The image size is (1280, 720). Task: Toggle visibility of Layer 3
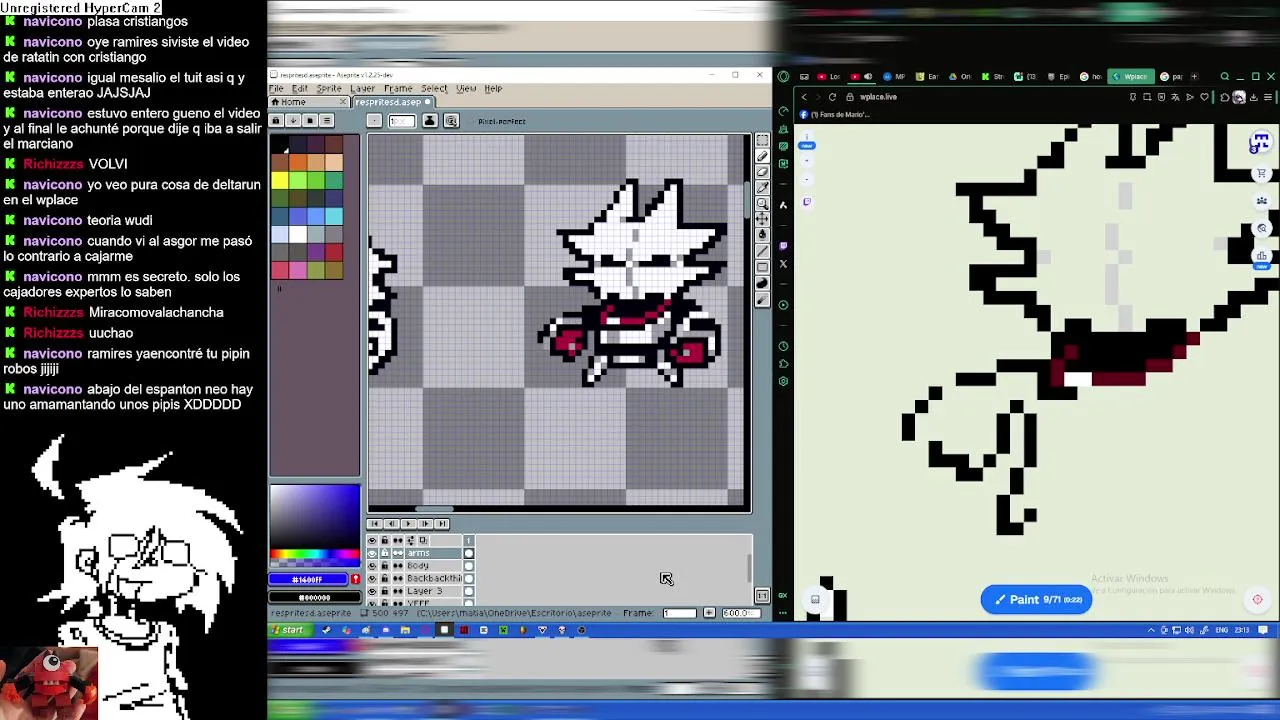(373, 591)
